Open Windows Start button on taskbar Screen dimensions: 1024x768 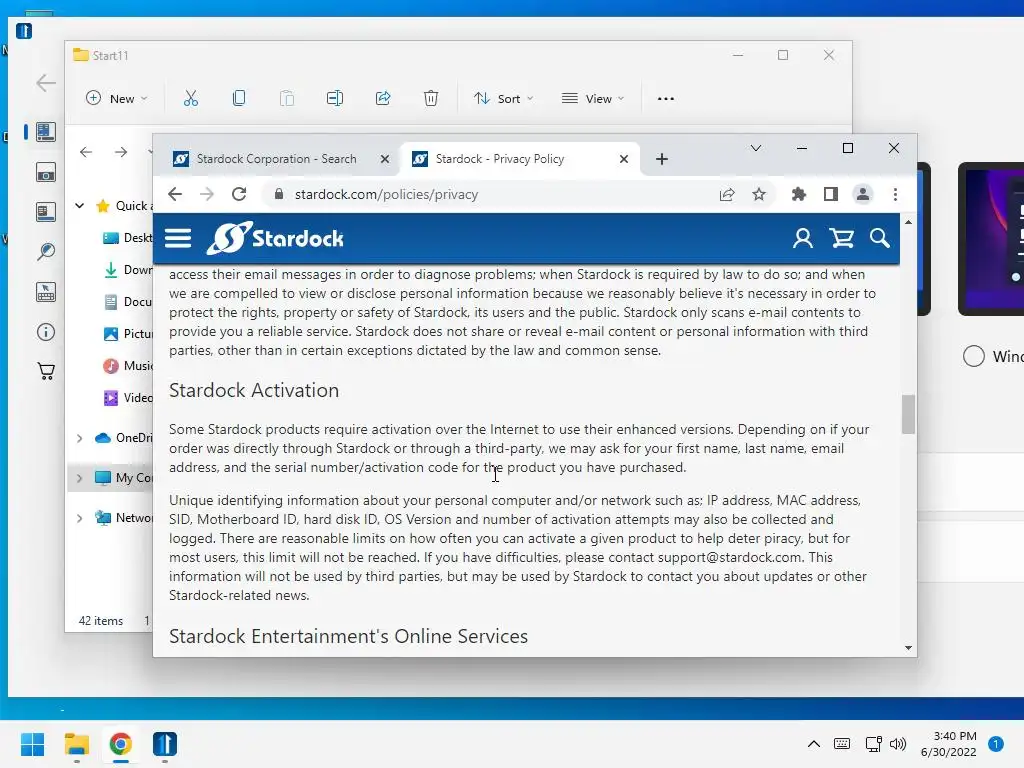click(32, 744)
